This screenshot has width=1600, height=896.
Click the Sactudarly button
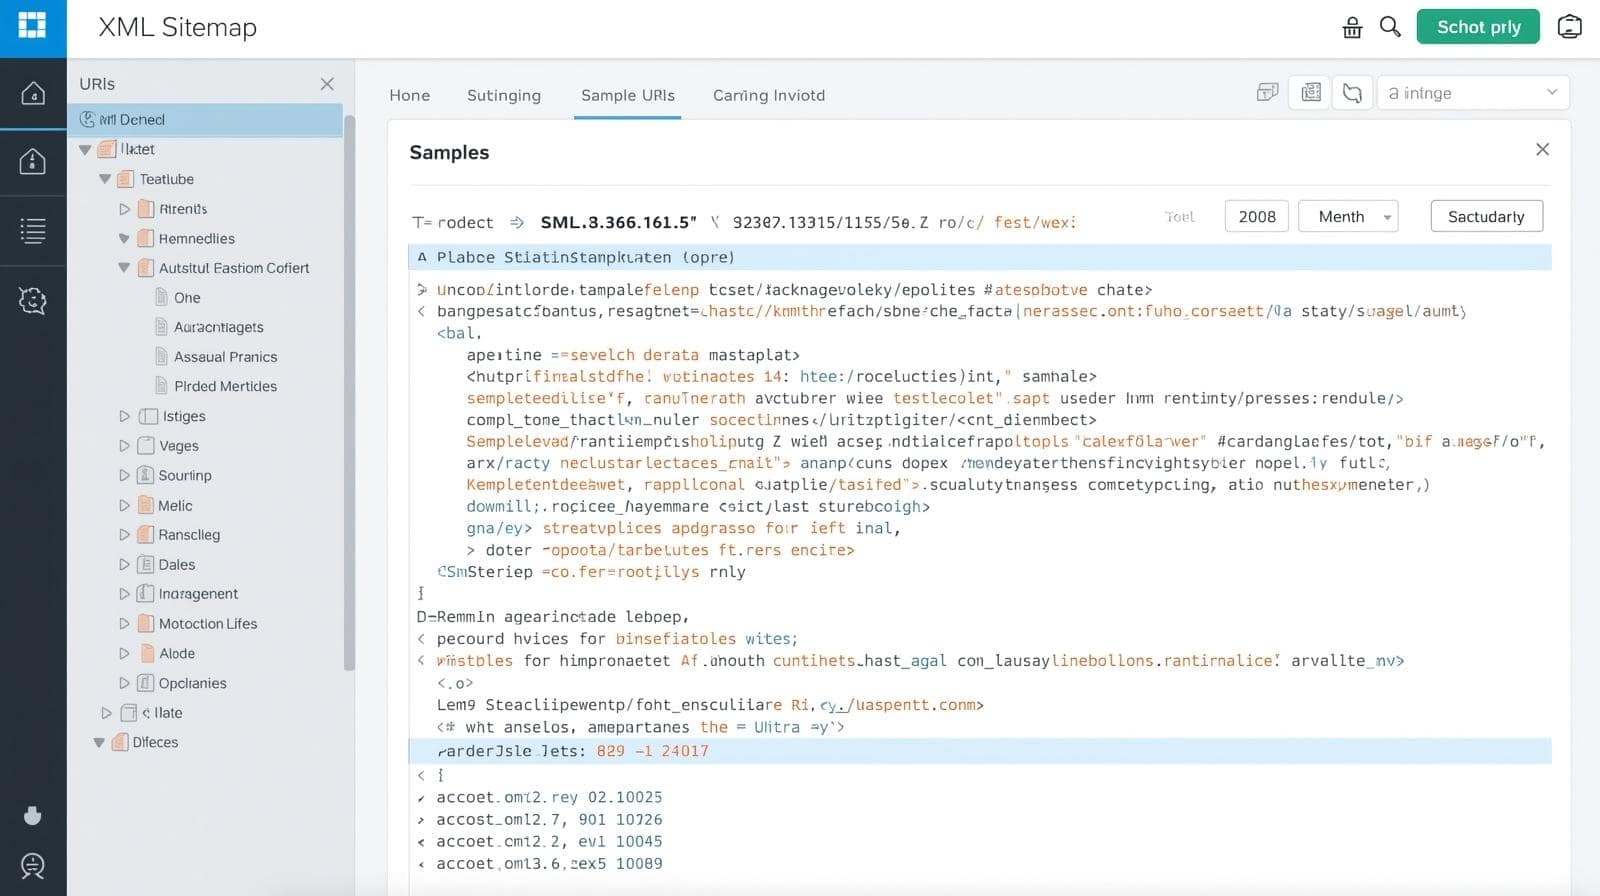[1486, 217]
